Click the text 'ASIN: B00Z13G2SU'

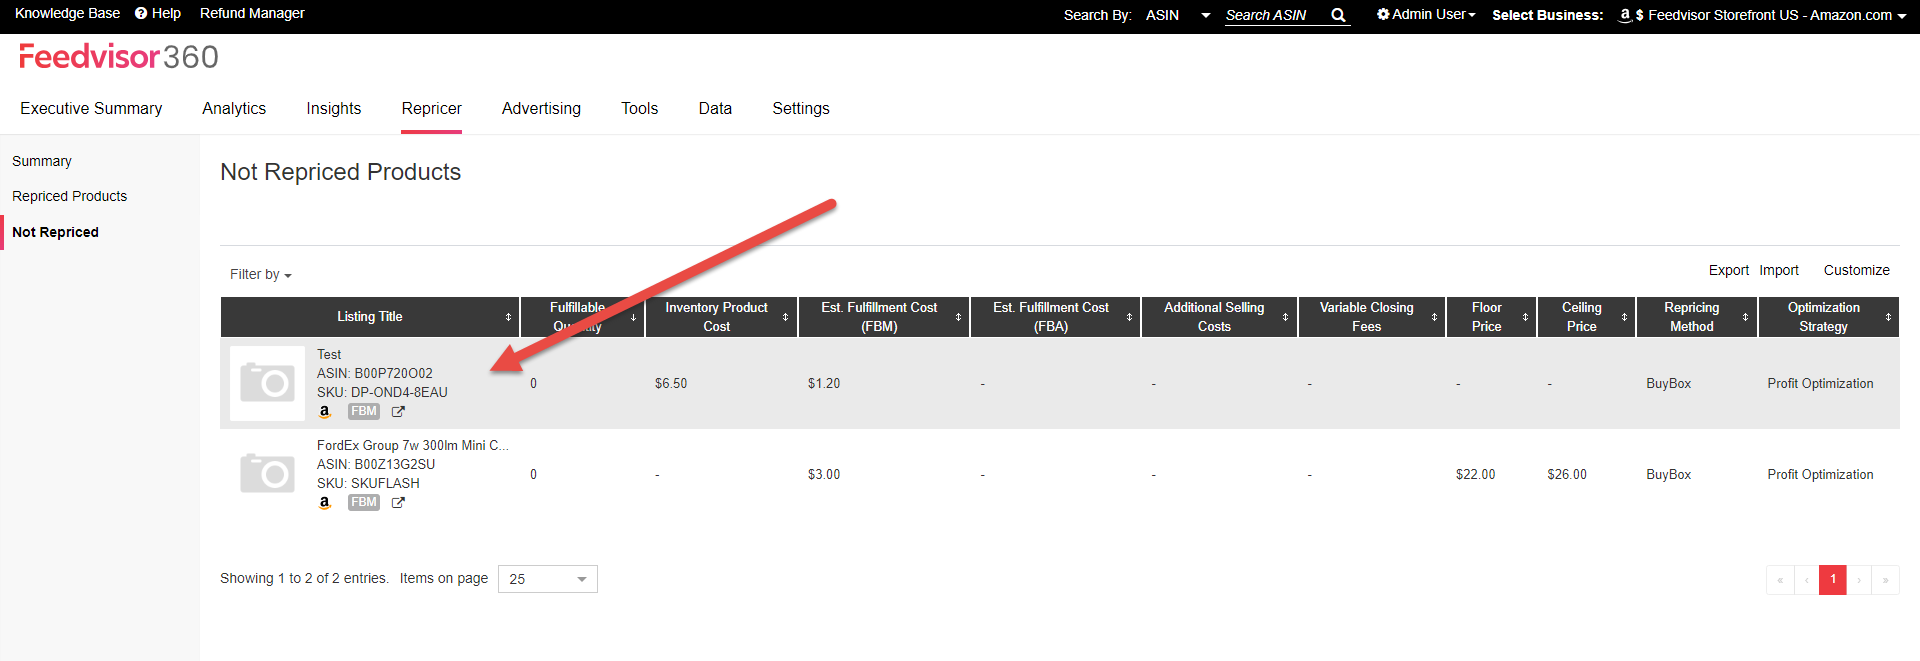(x=376, y=464)
